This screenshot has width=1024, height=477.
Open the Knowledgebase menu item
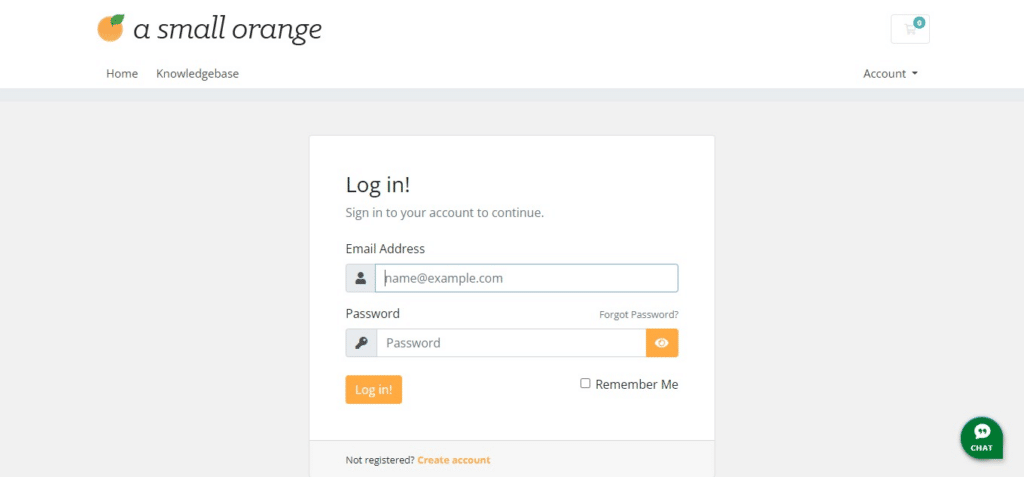click(x=197, y=74)
